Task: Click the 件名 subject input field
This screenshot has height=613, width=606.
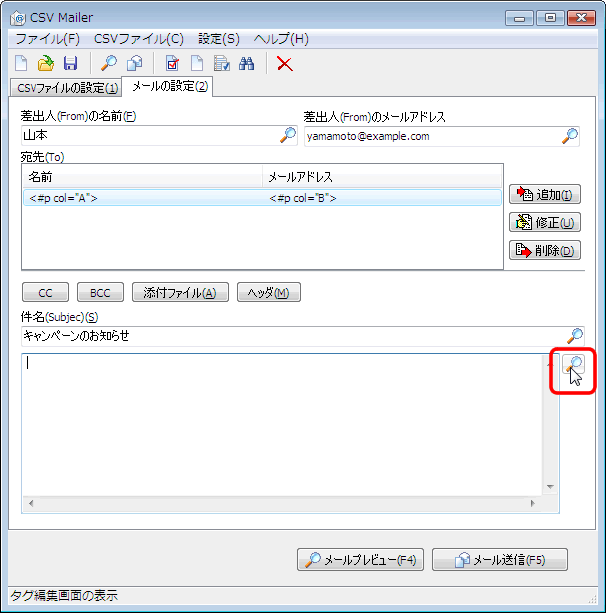Action: [290, 336]
